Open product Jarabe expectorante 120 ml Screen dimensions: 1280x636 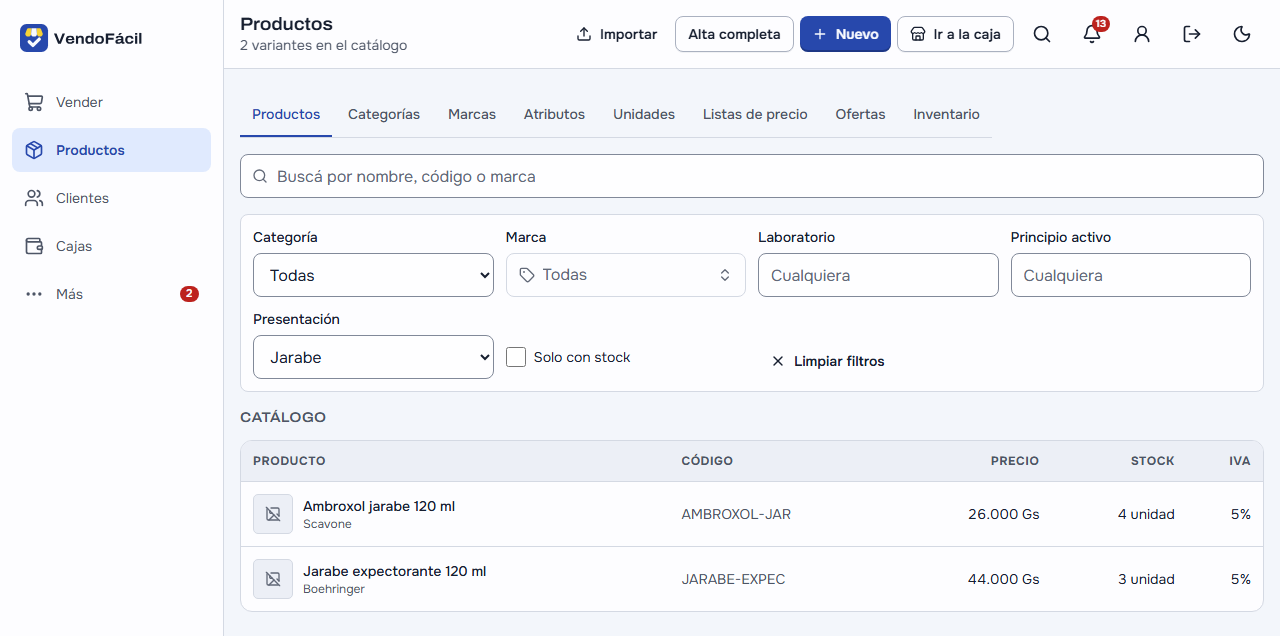394,571
